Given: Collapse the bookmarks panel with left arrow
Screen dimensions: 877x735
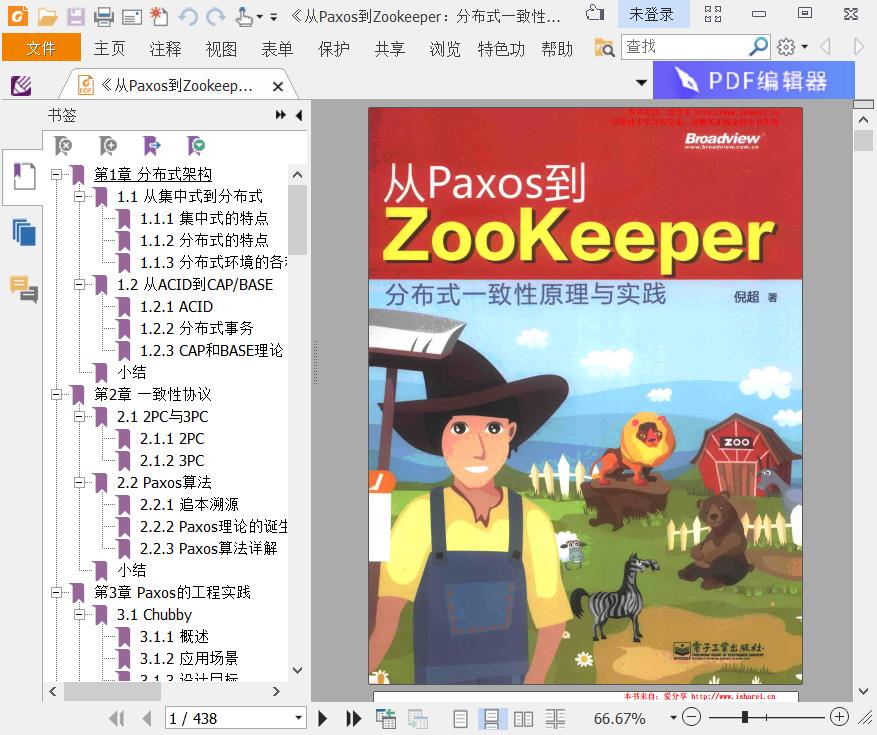Looking at the screenshot, I should point(299,115).
